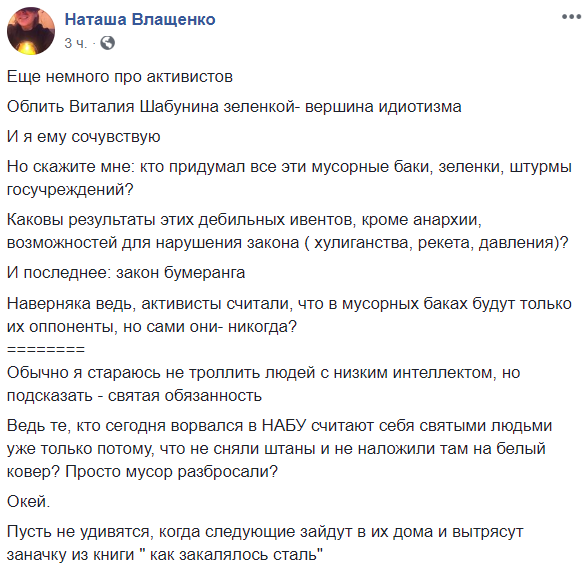The width and height of the screenshot is (587, 571).
Task: Click the line 'И последнее: закон бумеранга'
Action: click(126, 273)
